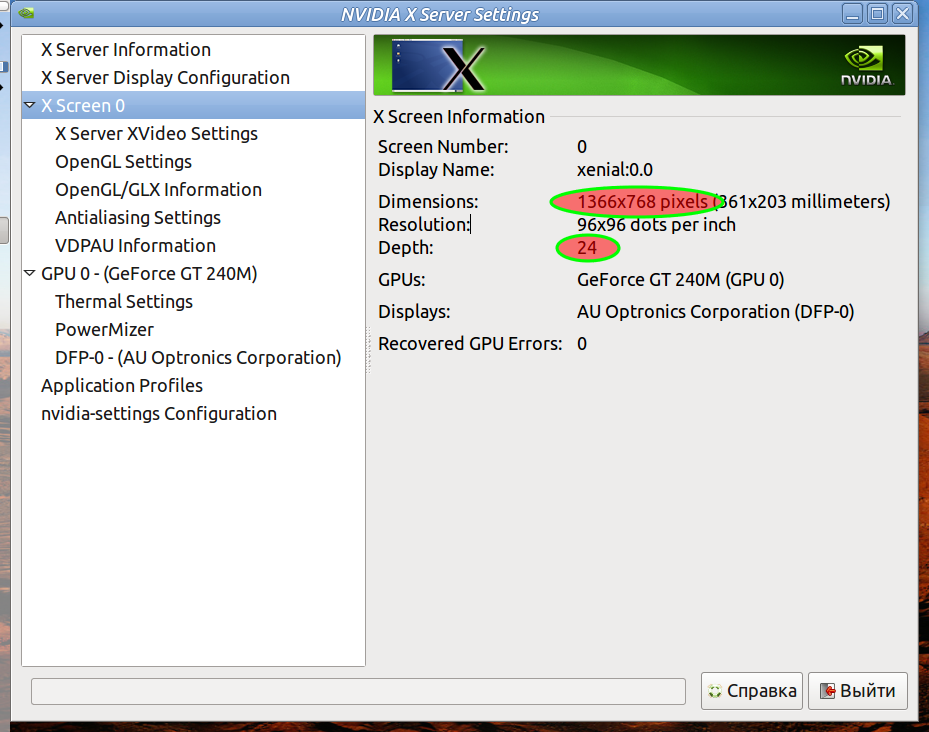Open X Server Information page

(x=126, y=50)
